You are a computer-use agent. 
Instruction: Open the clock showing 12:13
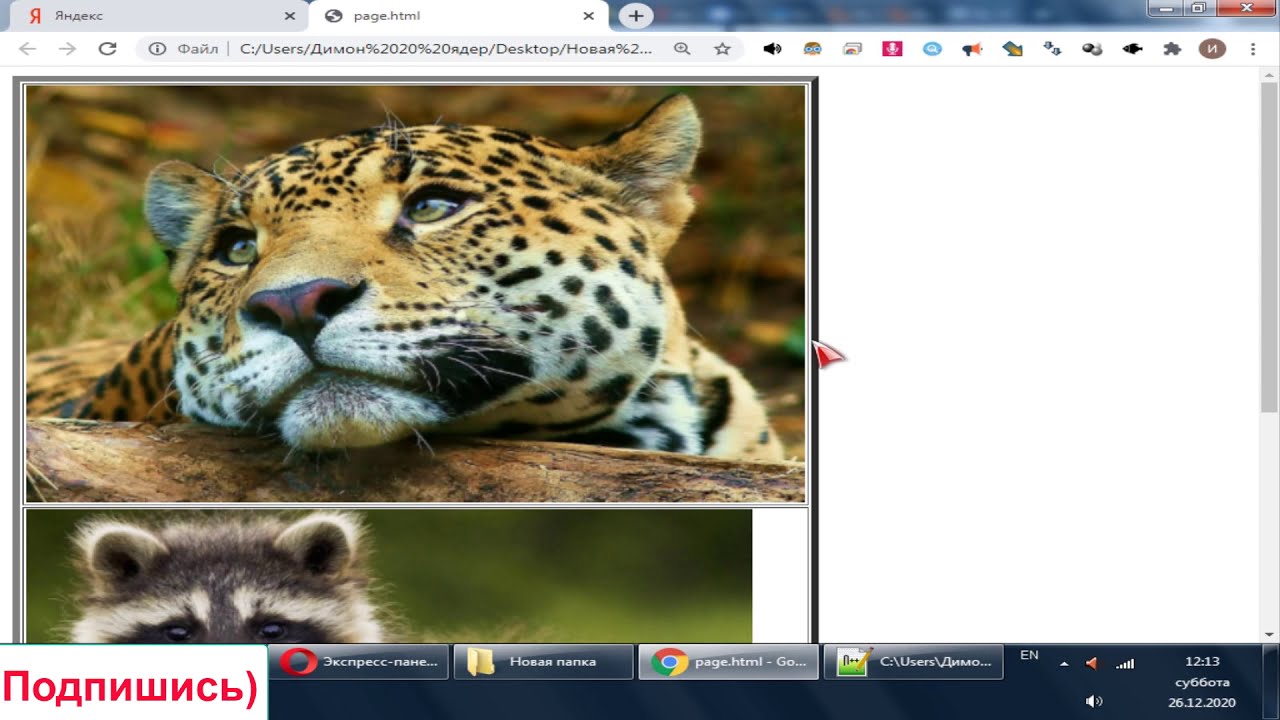(1202, 682)
